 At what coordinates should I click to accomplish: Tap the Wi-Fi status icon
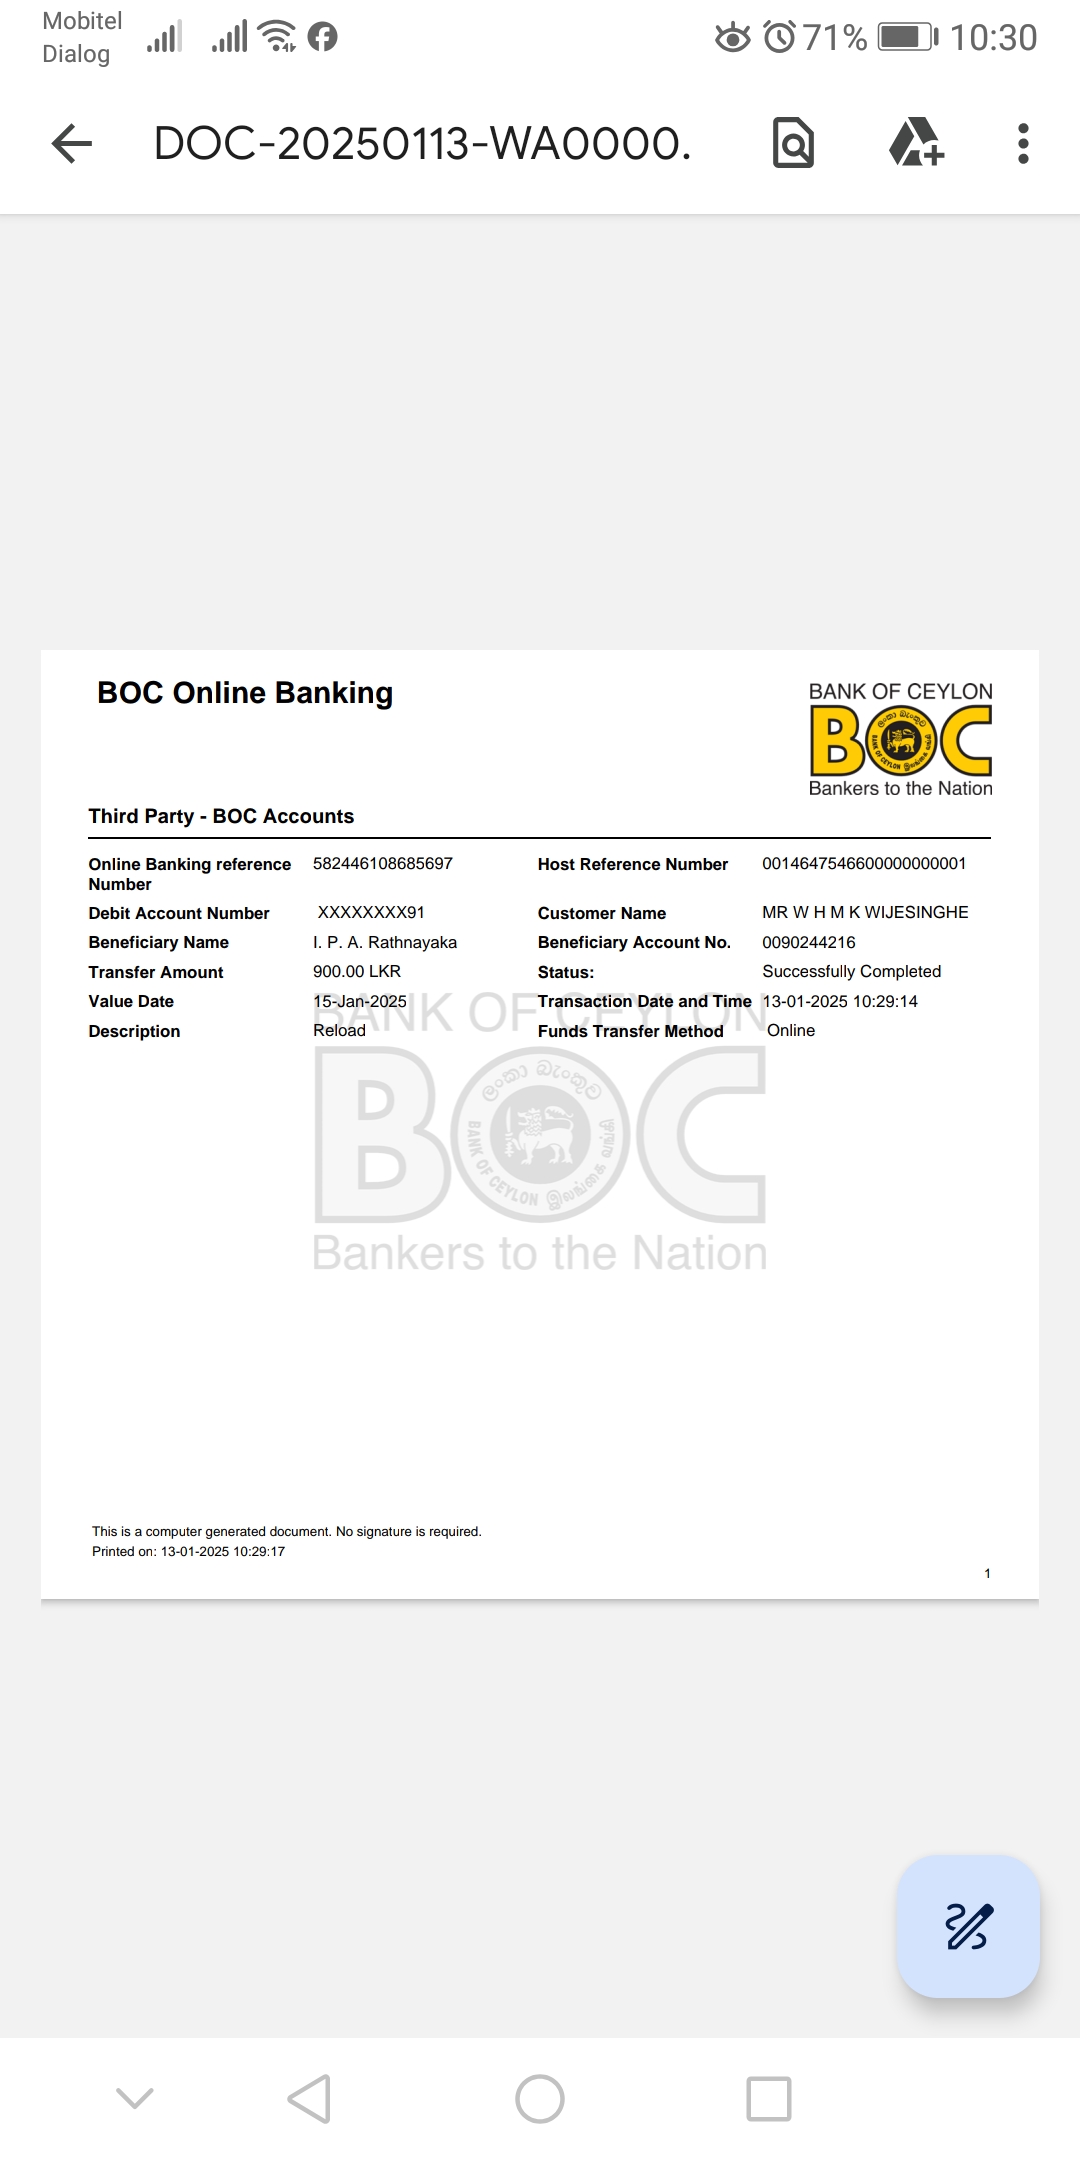click(x=276, y=36)
